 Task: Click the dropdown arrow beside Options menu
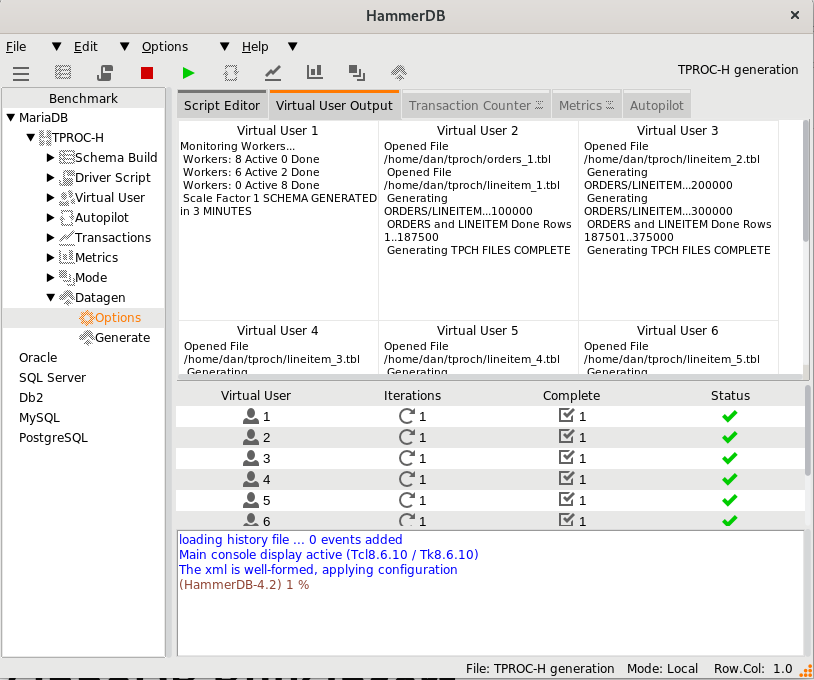224,47
